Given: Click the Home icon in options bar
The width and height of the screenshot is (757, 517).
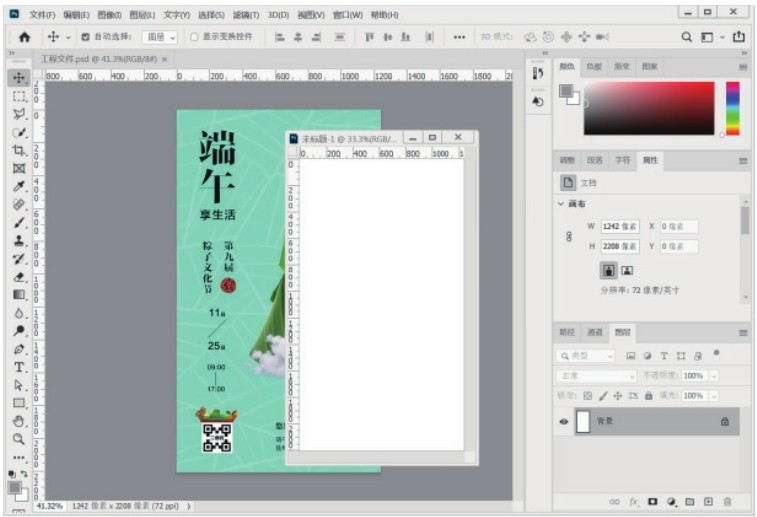Looking at the screenshot, I should [x=24, y=37].
